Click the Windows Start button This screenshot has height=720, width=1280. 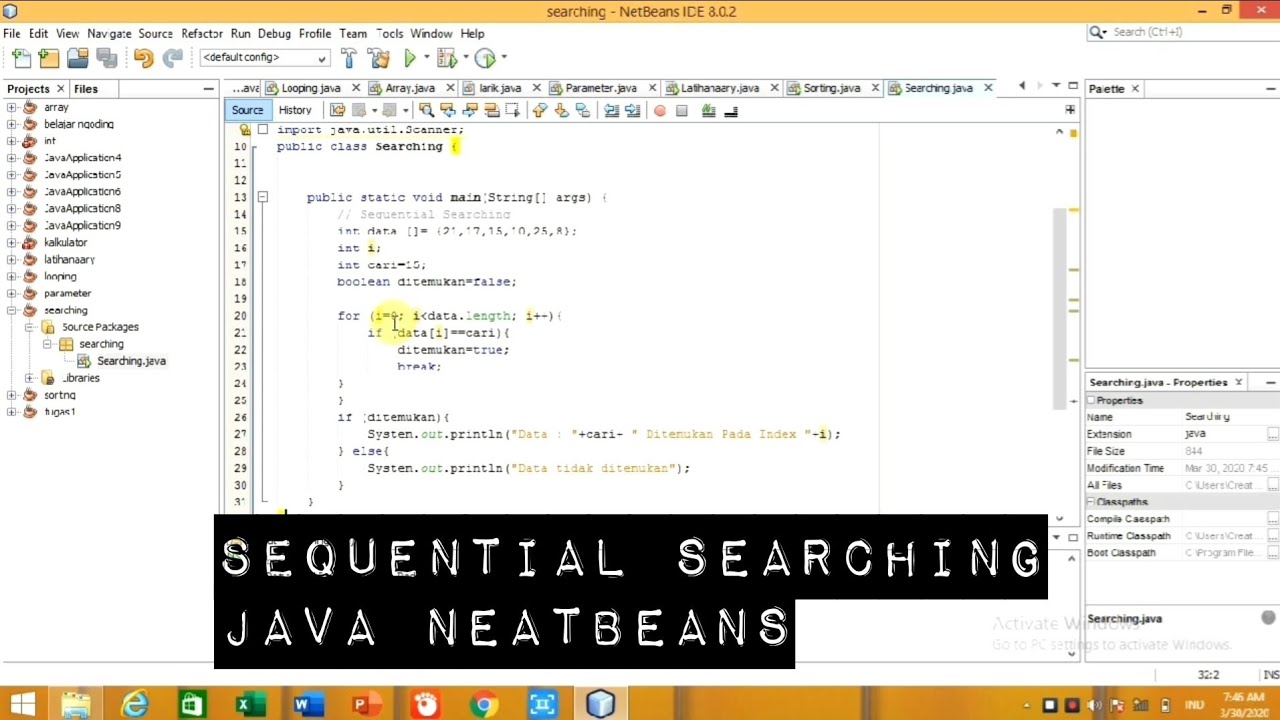(22, 705)
